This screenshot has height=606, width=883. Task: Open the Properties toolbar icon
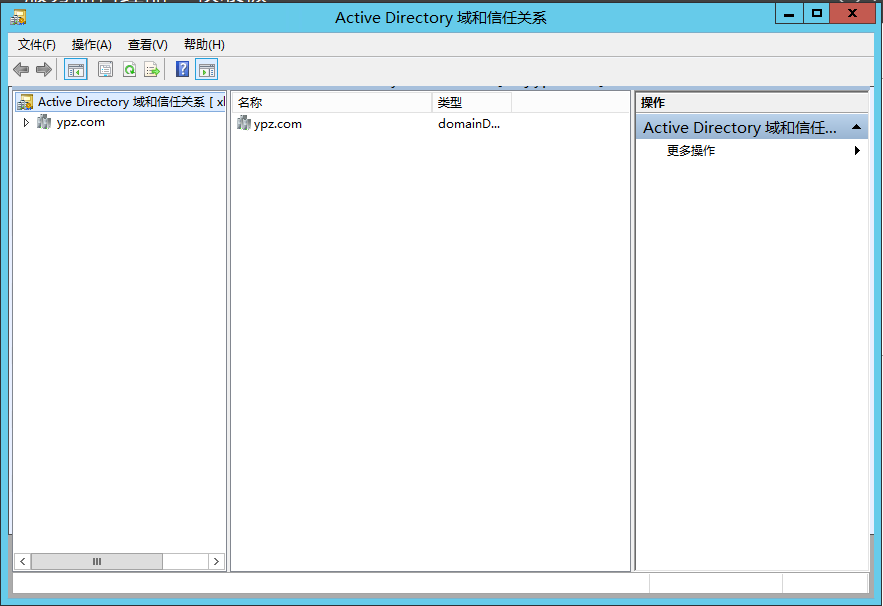[x=105, y=70]
